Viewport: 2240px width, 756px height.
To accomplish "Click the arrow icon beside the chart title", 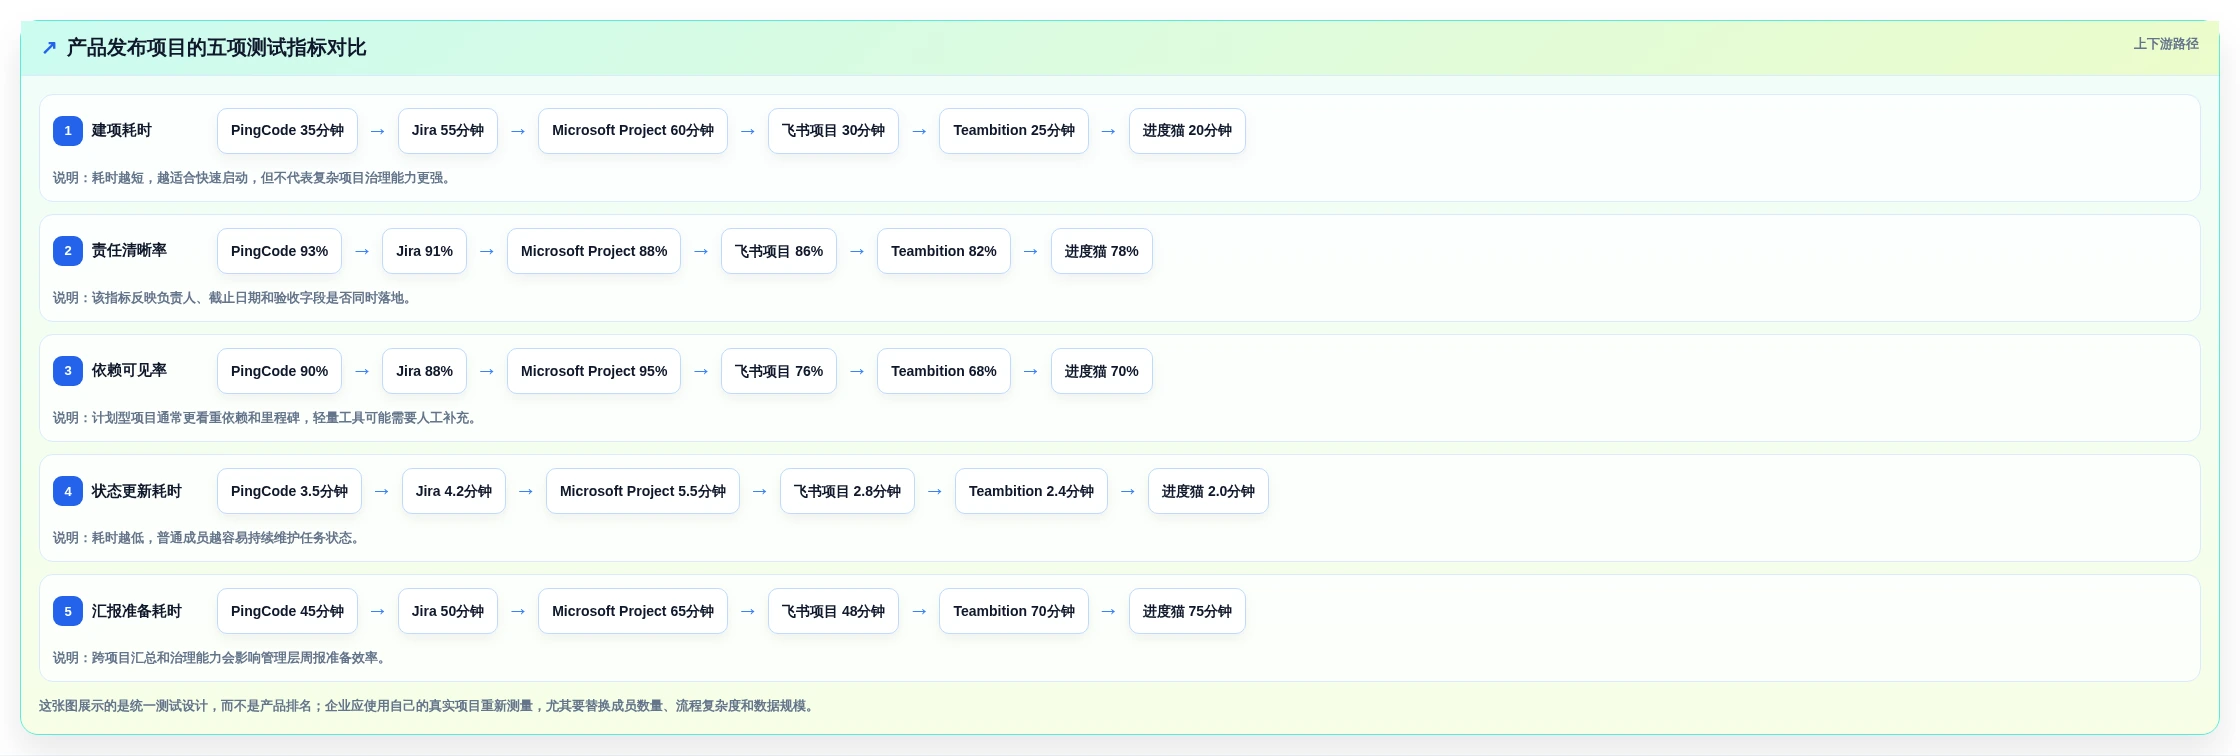I will [x=49, y=47].
